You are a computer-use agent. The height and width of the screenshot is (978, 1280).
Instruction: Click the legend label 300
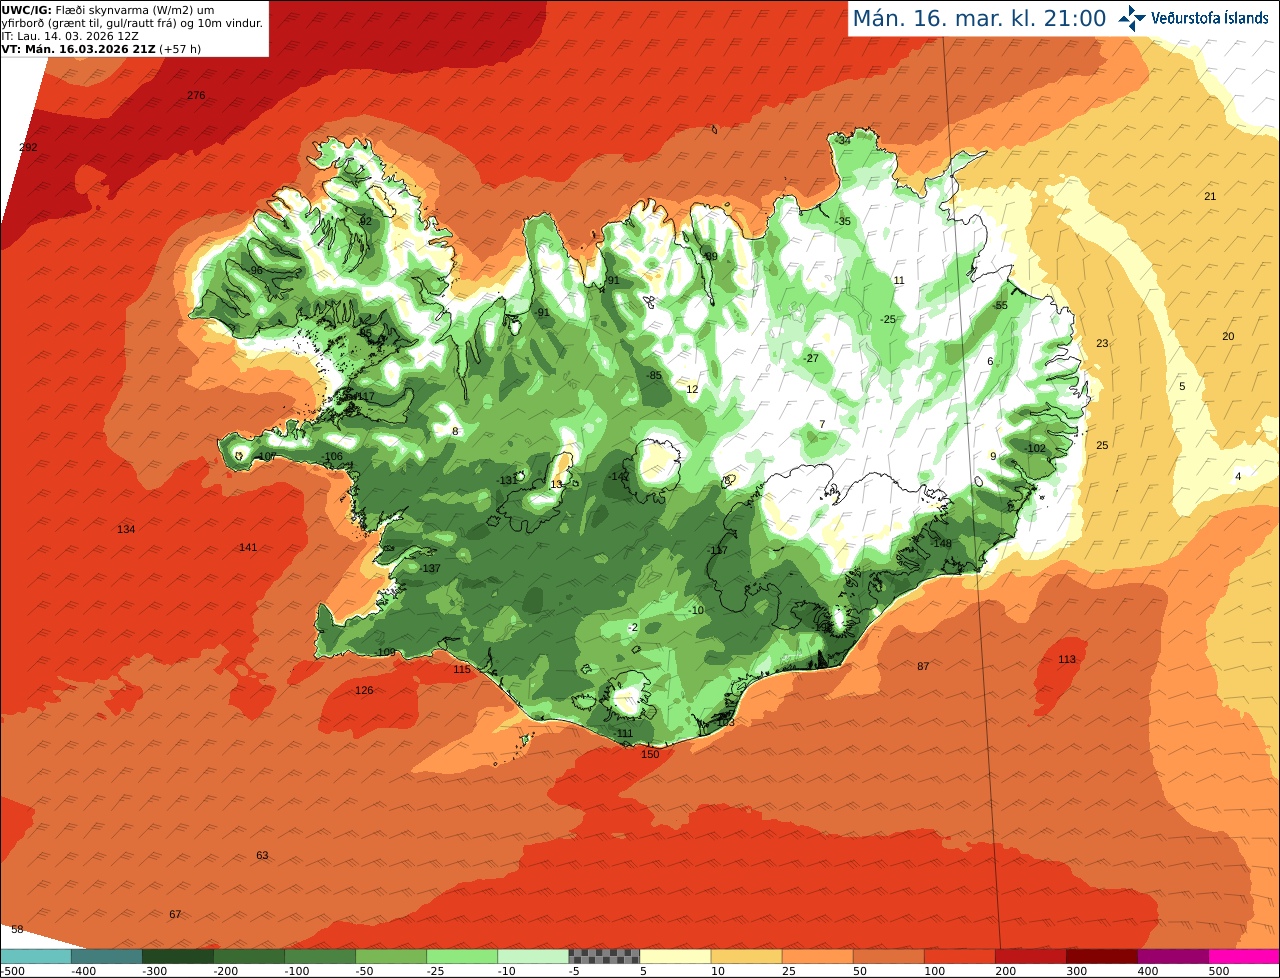pyautogui.click(x=1077, y=971)
